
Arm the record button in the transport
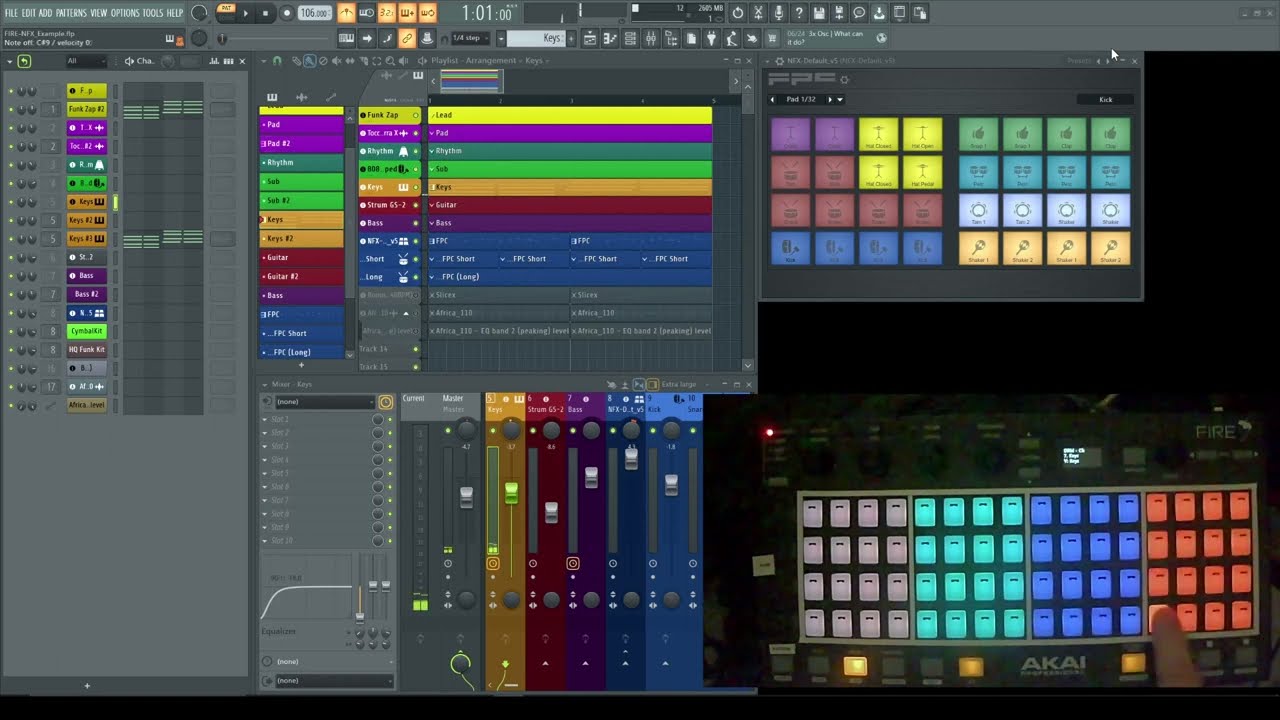286,13
